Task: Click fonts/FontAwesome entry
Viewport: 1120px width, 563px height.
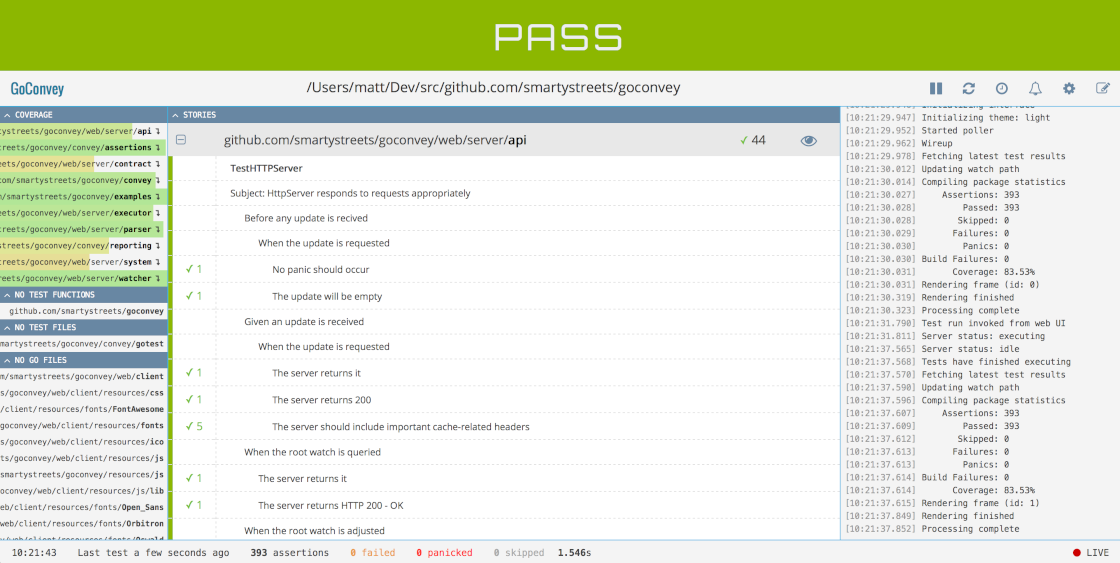Action: point(82,409)
